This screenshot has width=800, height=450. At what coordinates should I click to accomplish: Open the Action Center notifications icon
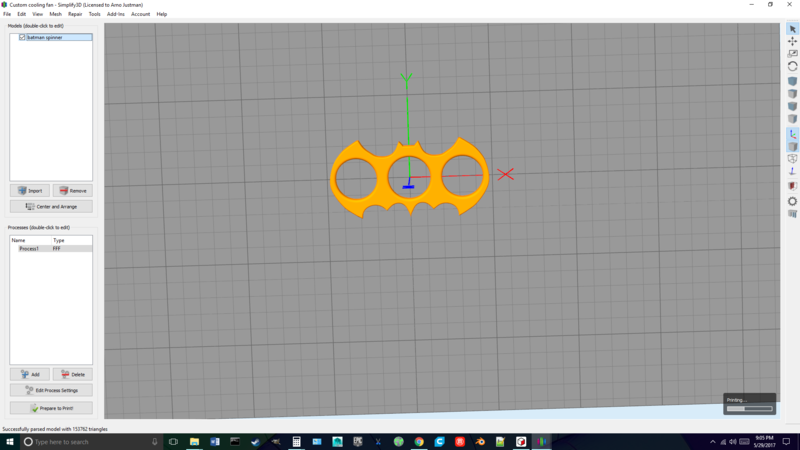pos(787,442)
